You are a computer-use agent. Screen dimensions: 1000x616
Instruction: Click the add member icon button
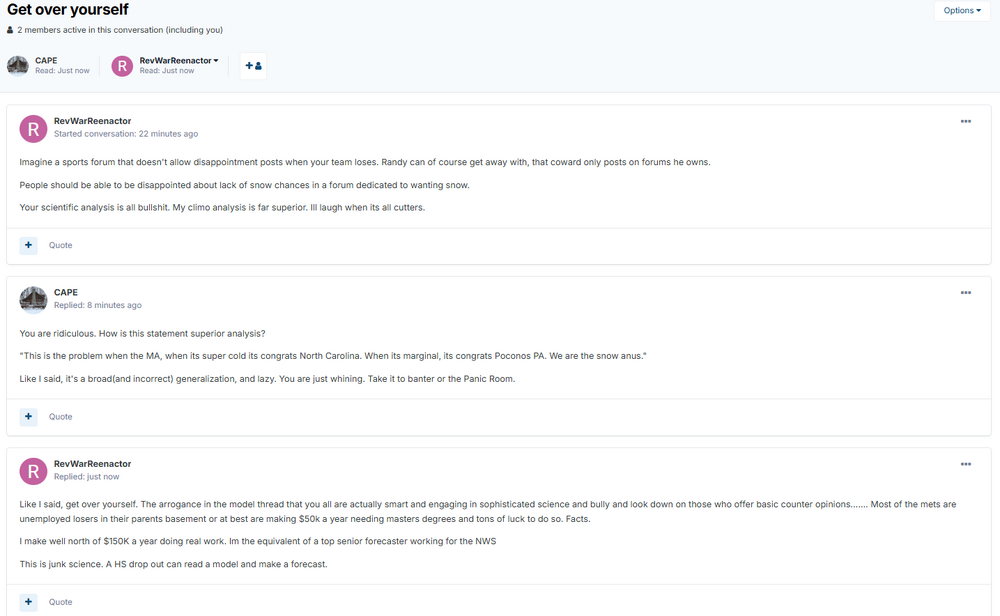(253, 66)
